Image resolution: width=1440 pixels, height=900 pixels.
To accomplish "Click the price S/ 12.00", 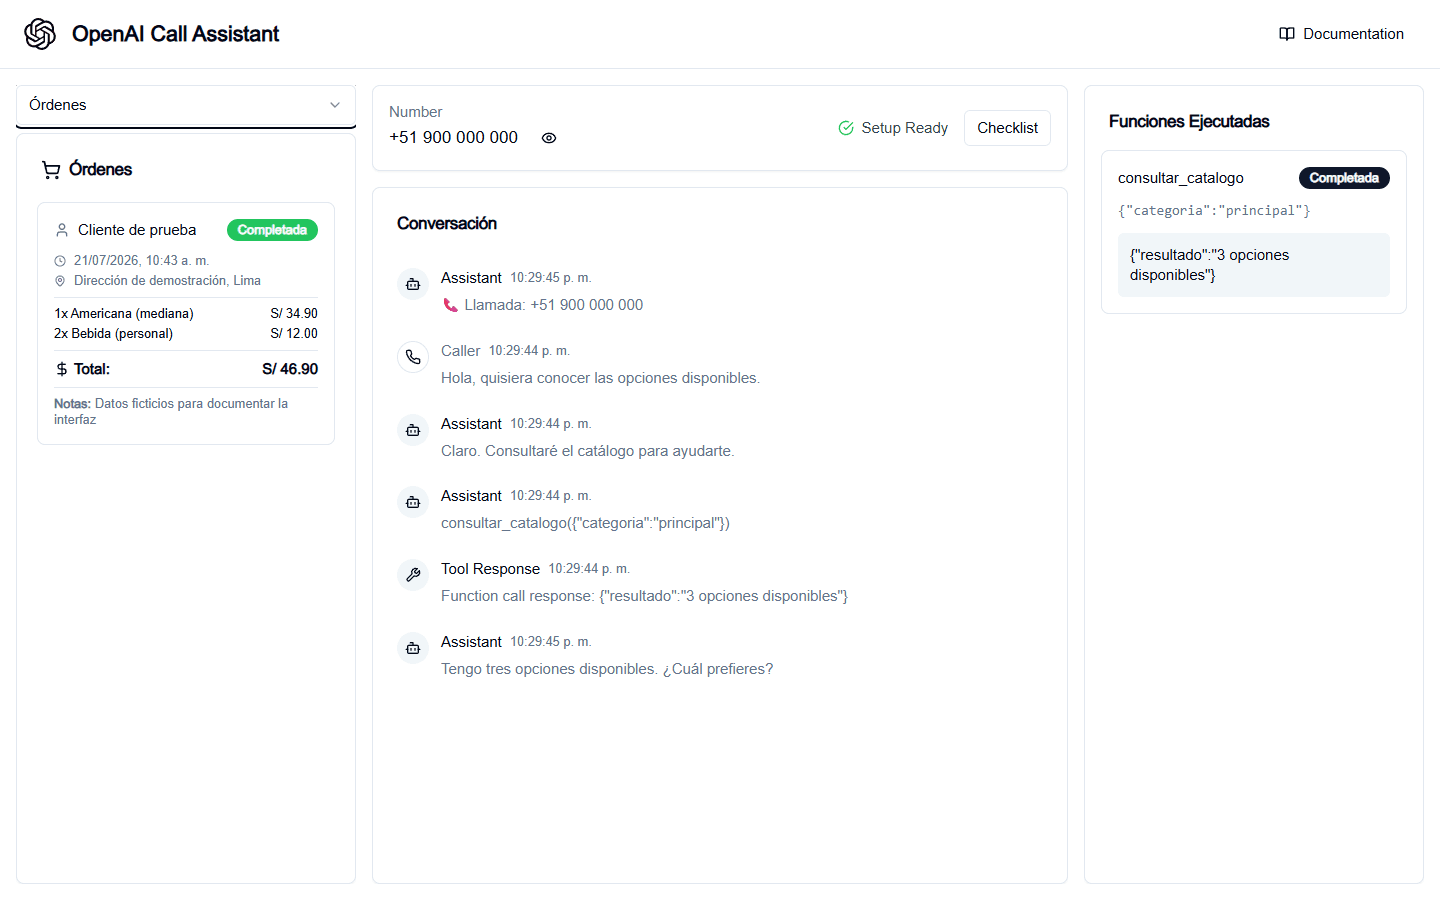I will tap(294, 334).
